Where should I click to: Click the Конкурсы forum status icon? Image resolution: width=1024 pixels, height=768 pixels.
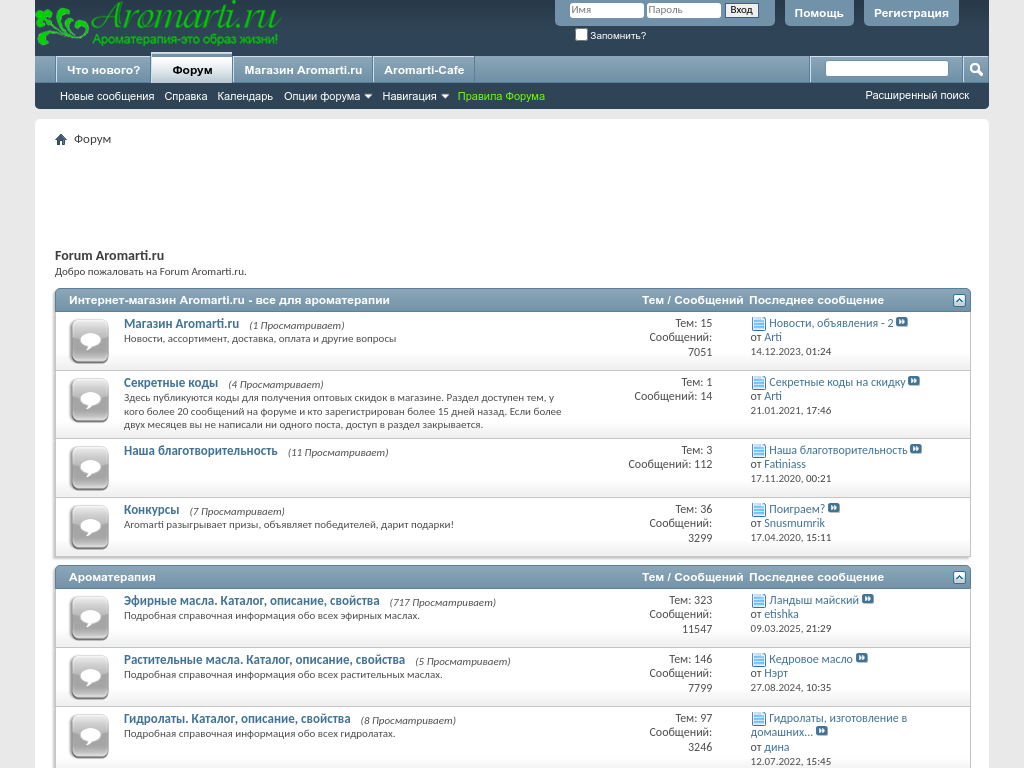pos(89,527)
